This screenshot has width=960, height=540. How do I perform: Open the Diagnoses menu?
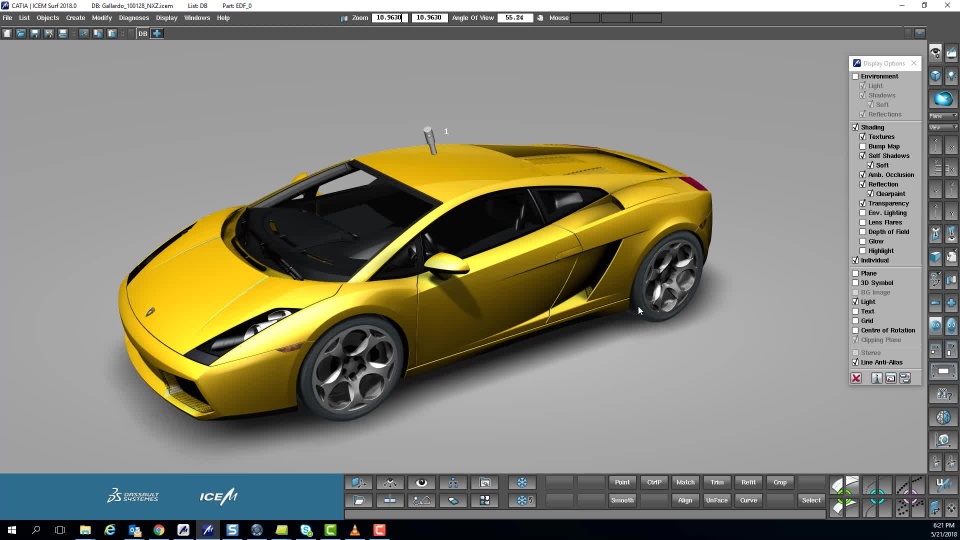134,18
